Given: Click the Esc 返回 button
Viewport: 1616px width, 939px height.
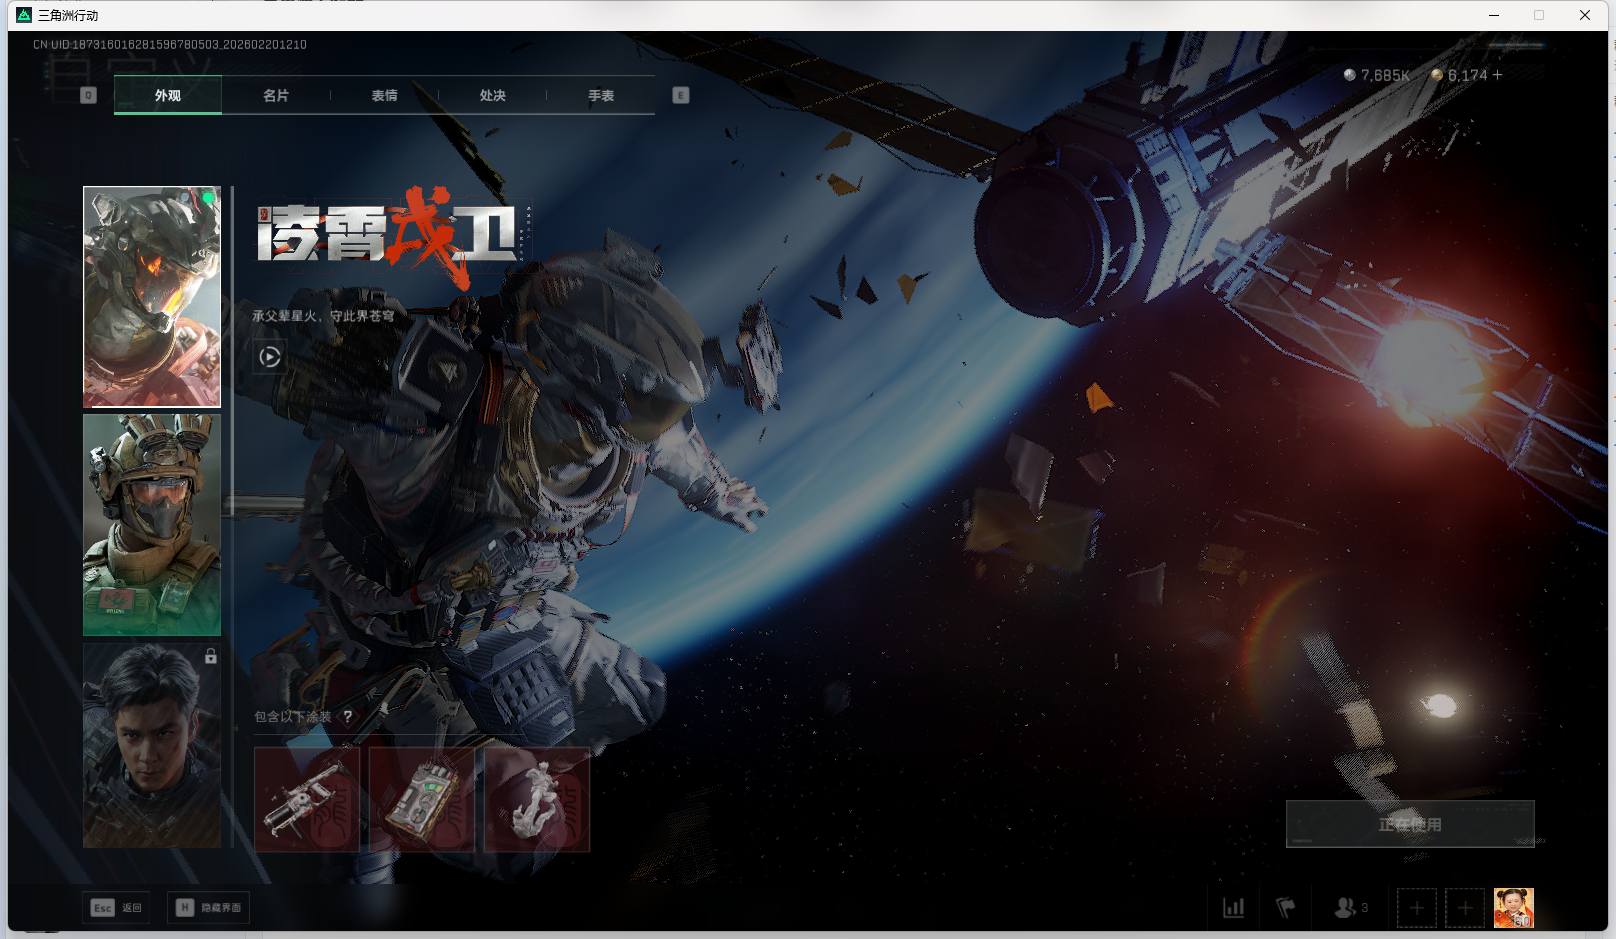Looking at the screenshot, I should tap(117, 907).
